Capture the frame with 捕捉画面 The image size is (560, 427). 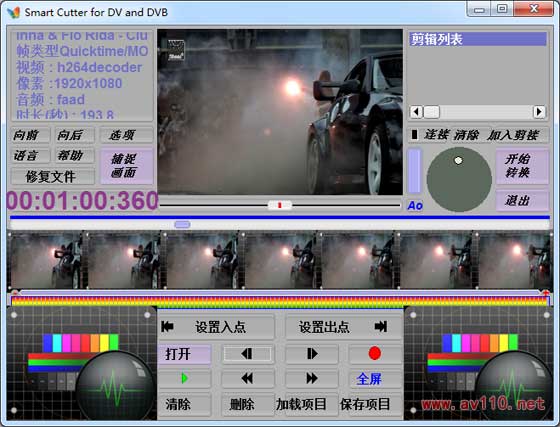pyautogui.click(x=126, y=166)
